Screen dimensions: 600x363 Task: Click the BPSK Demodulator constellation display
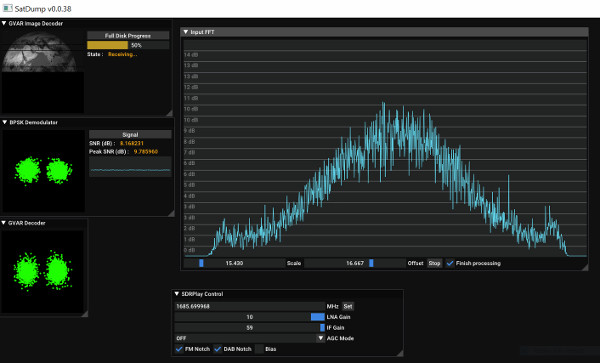44,171
